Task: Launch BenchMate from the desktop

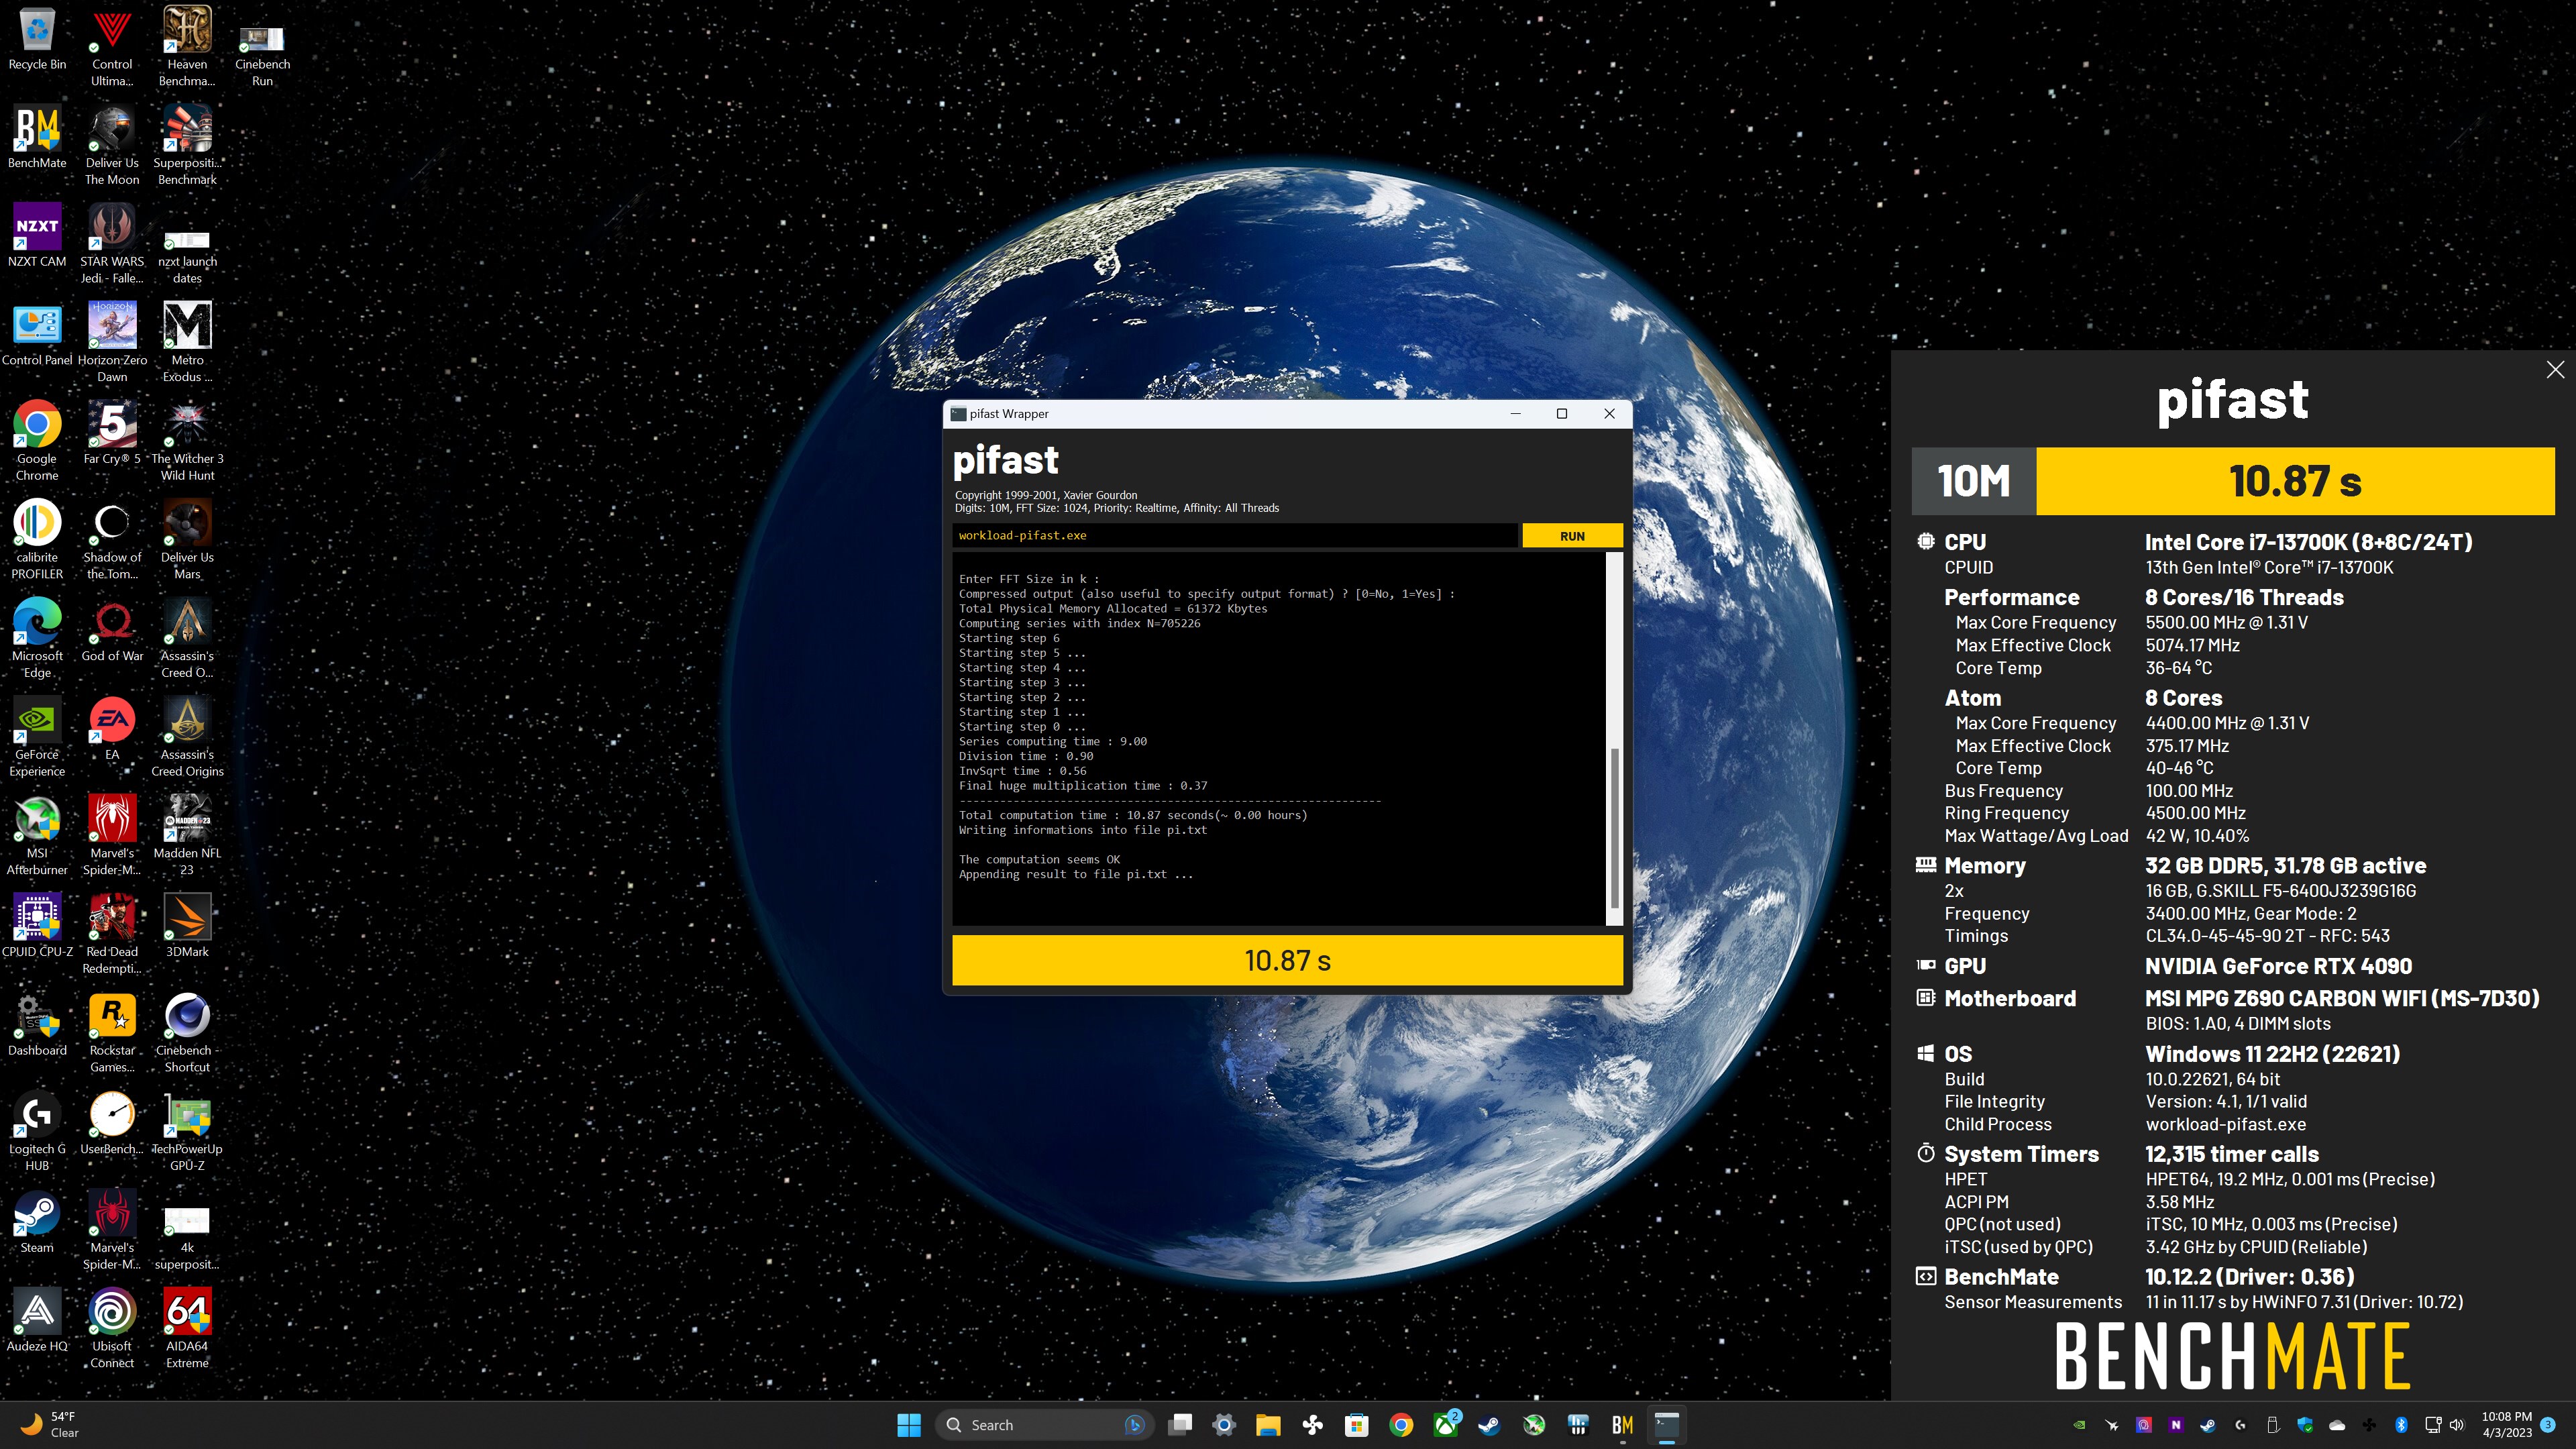Action: coord(37,137)
